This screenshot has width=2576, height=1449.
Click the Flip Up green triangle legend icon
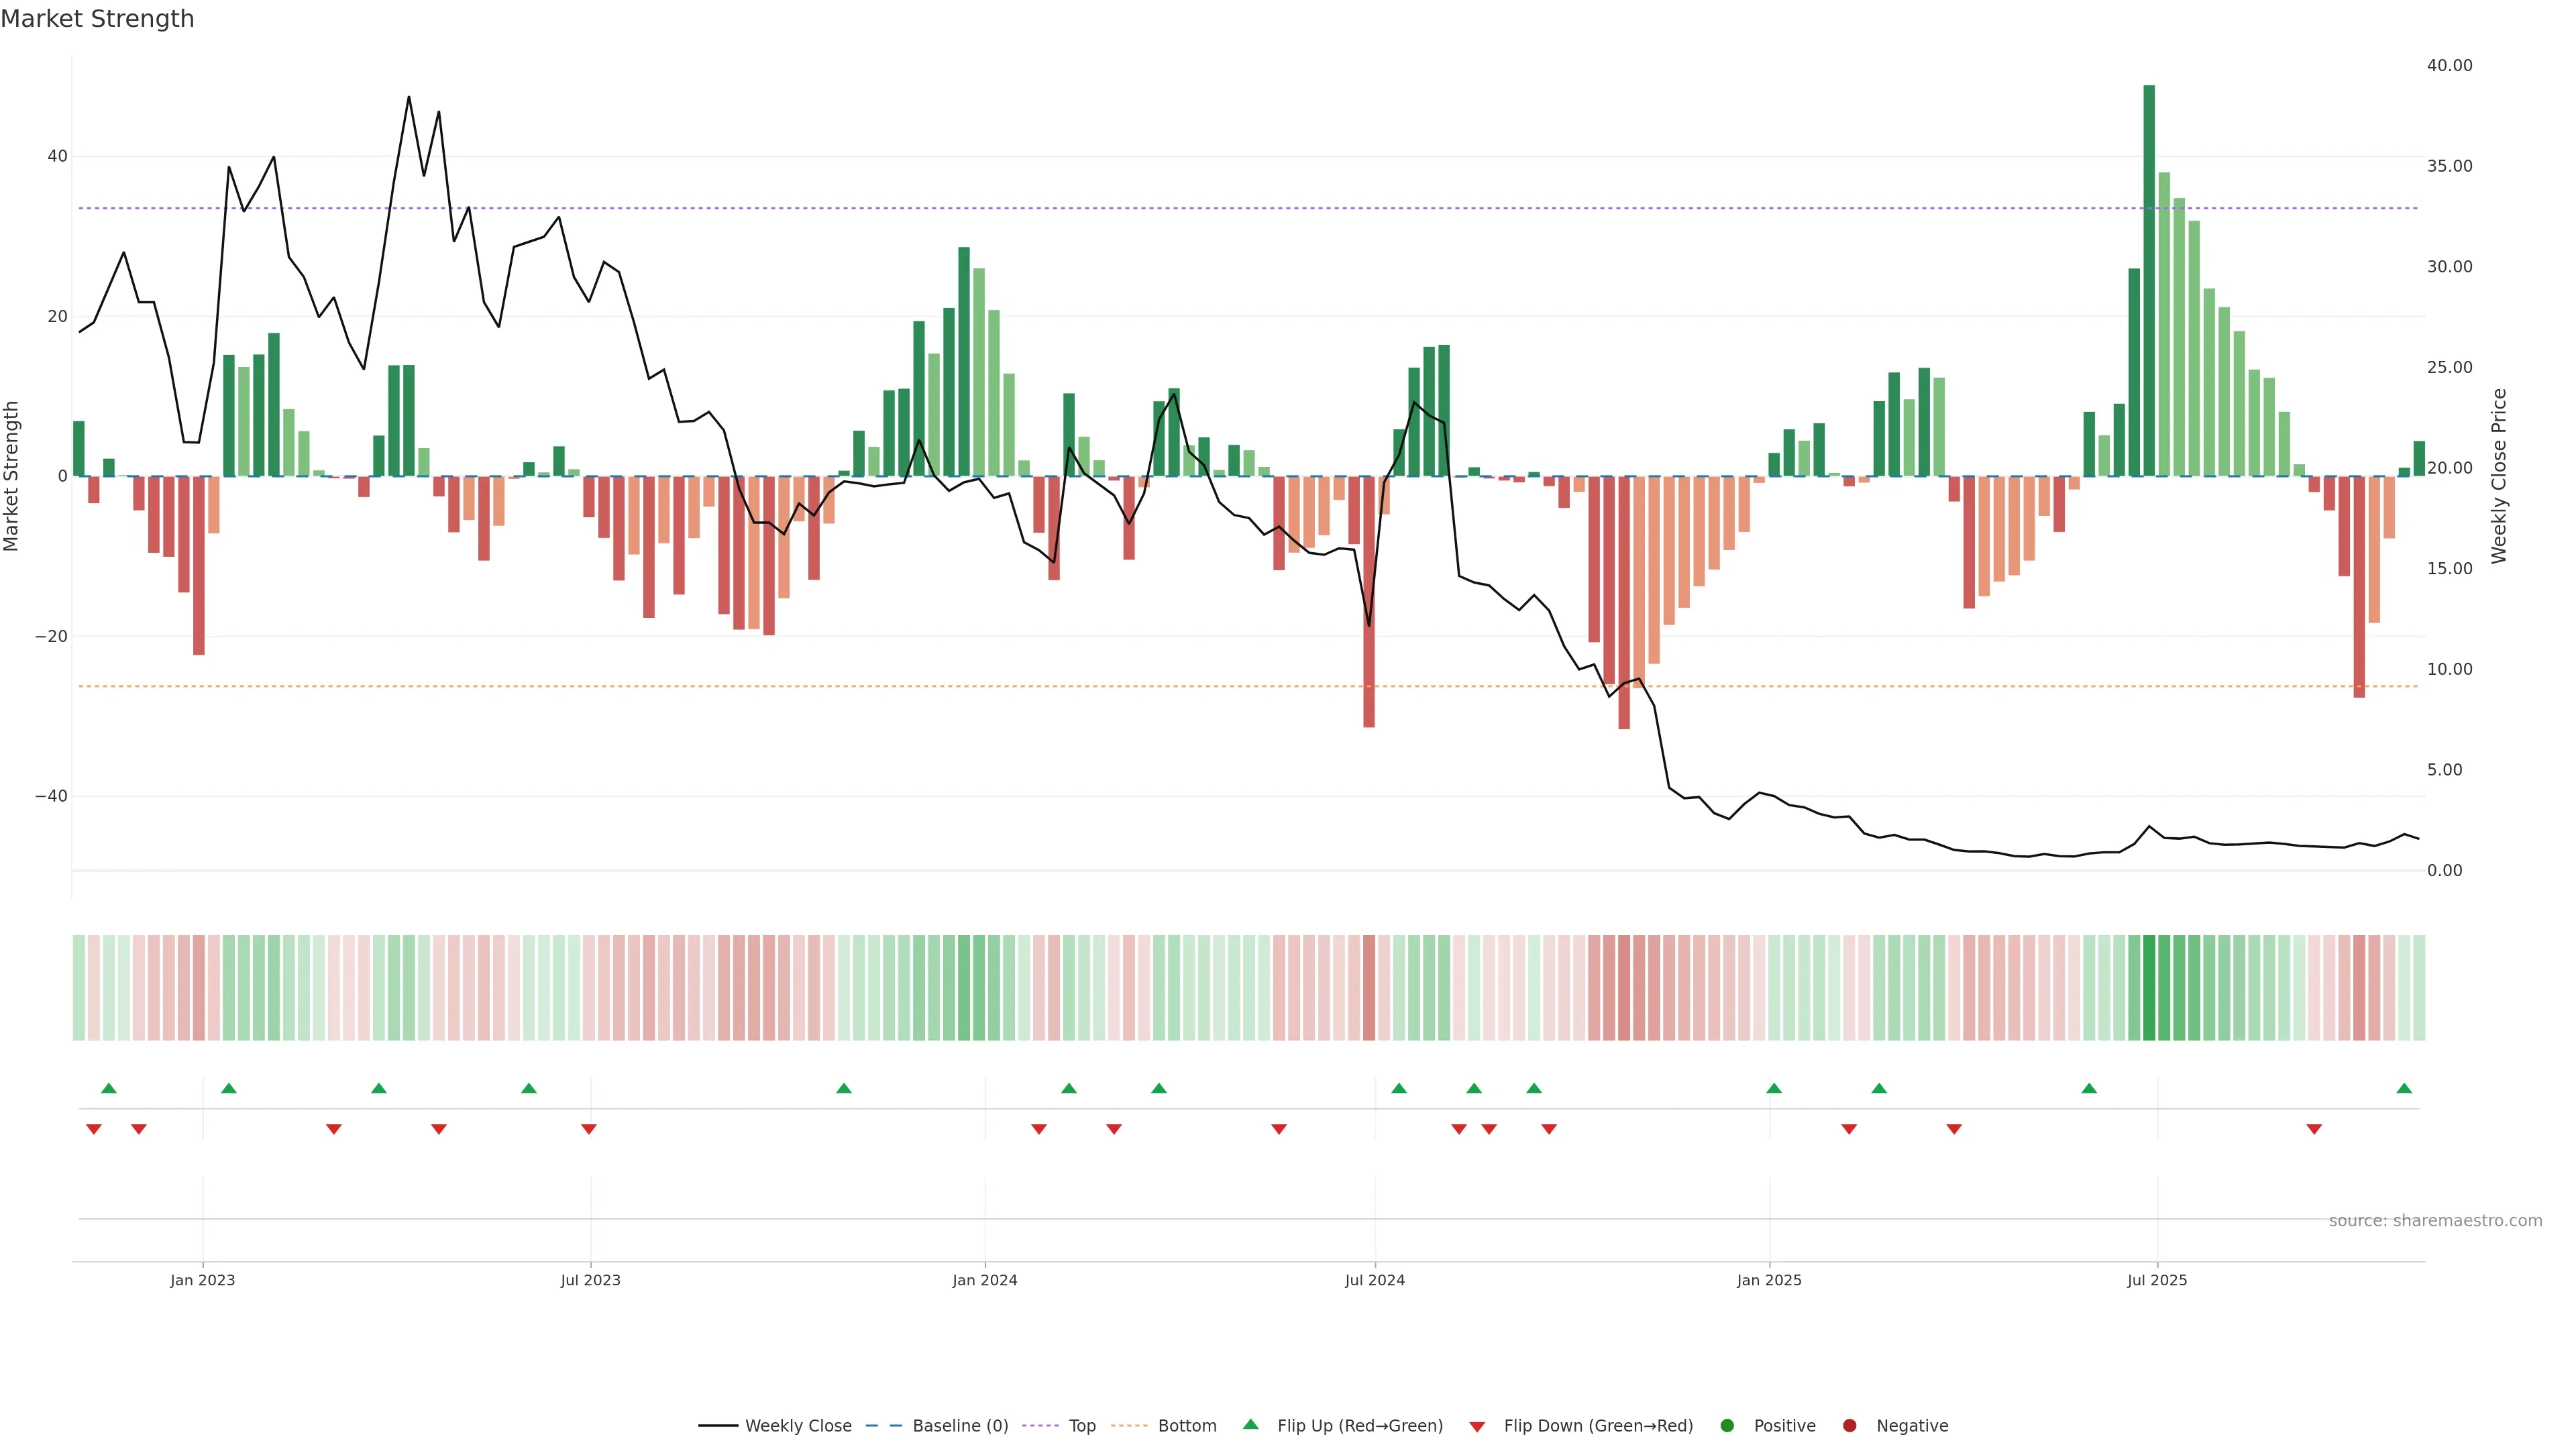tap(1250, 1424)
